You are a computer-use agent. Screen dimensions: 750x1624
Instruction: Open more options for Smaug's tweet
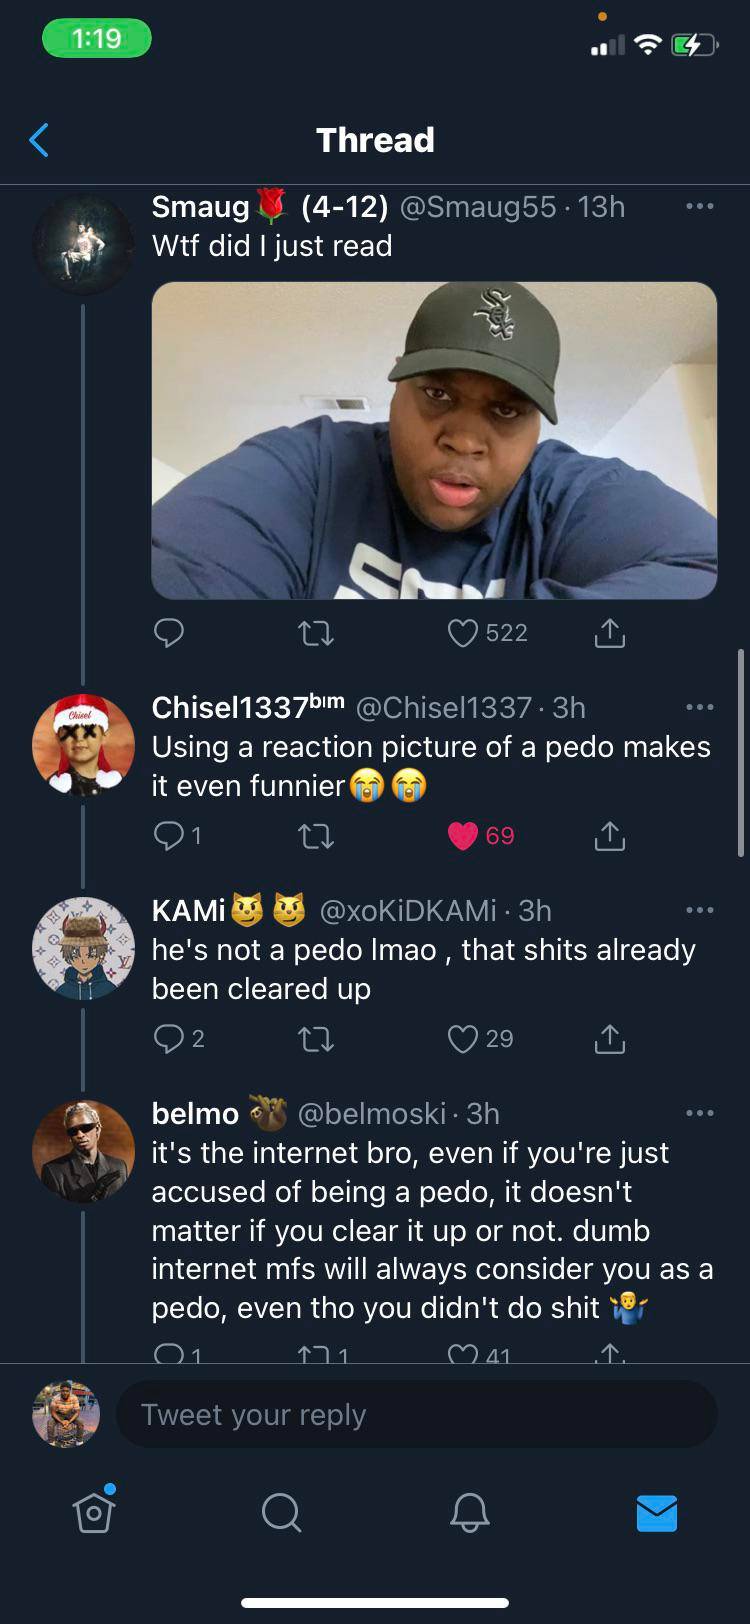tap(699, 207)
